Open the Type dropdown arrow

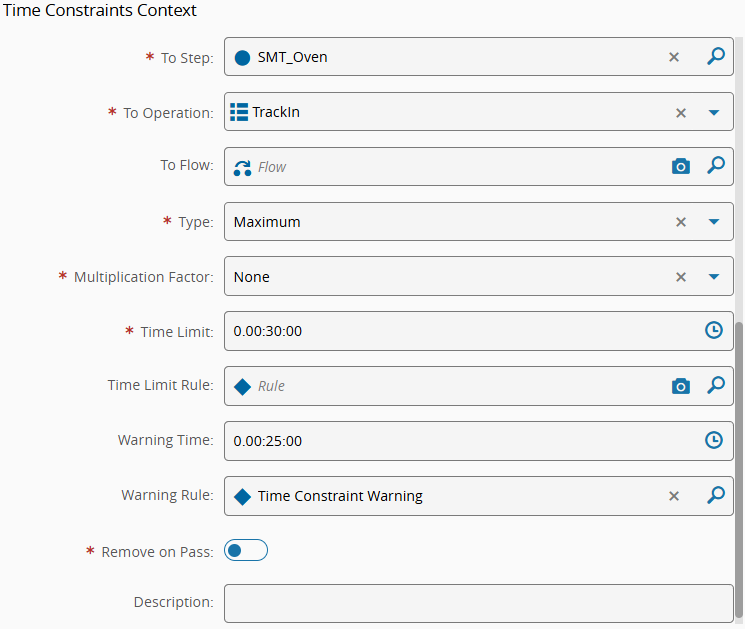coord(714,222)
